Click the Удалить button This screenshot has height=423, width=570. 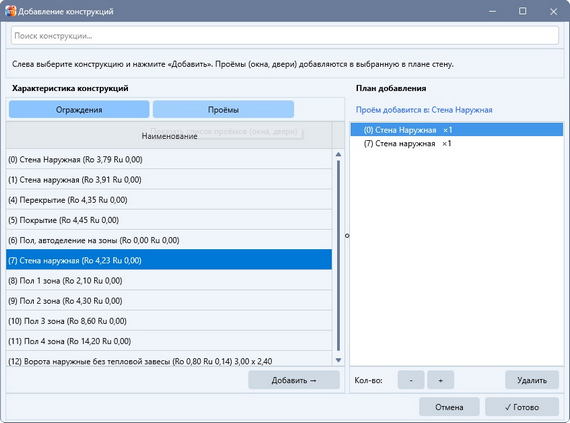[532, 380]
